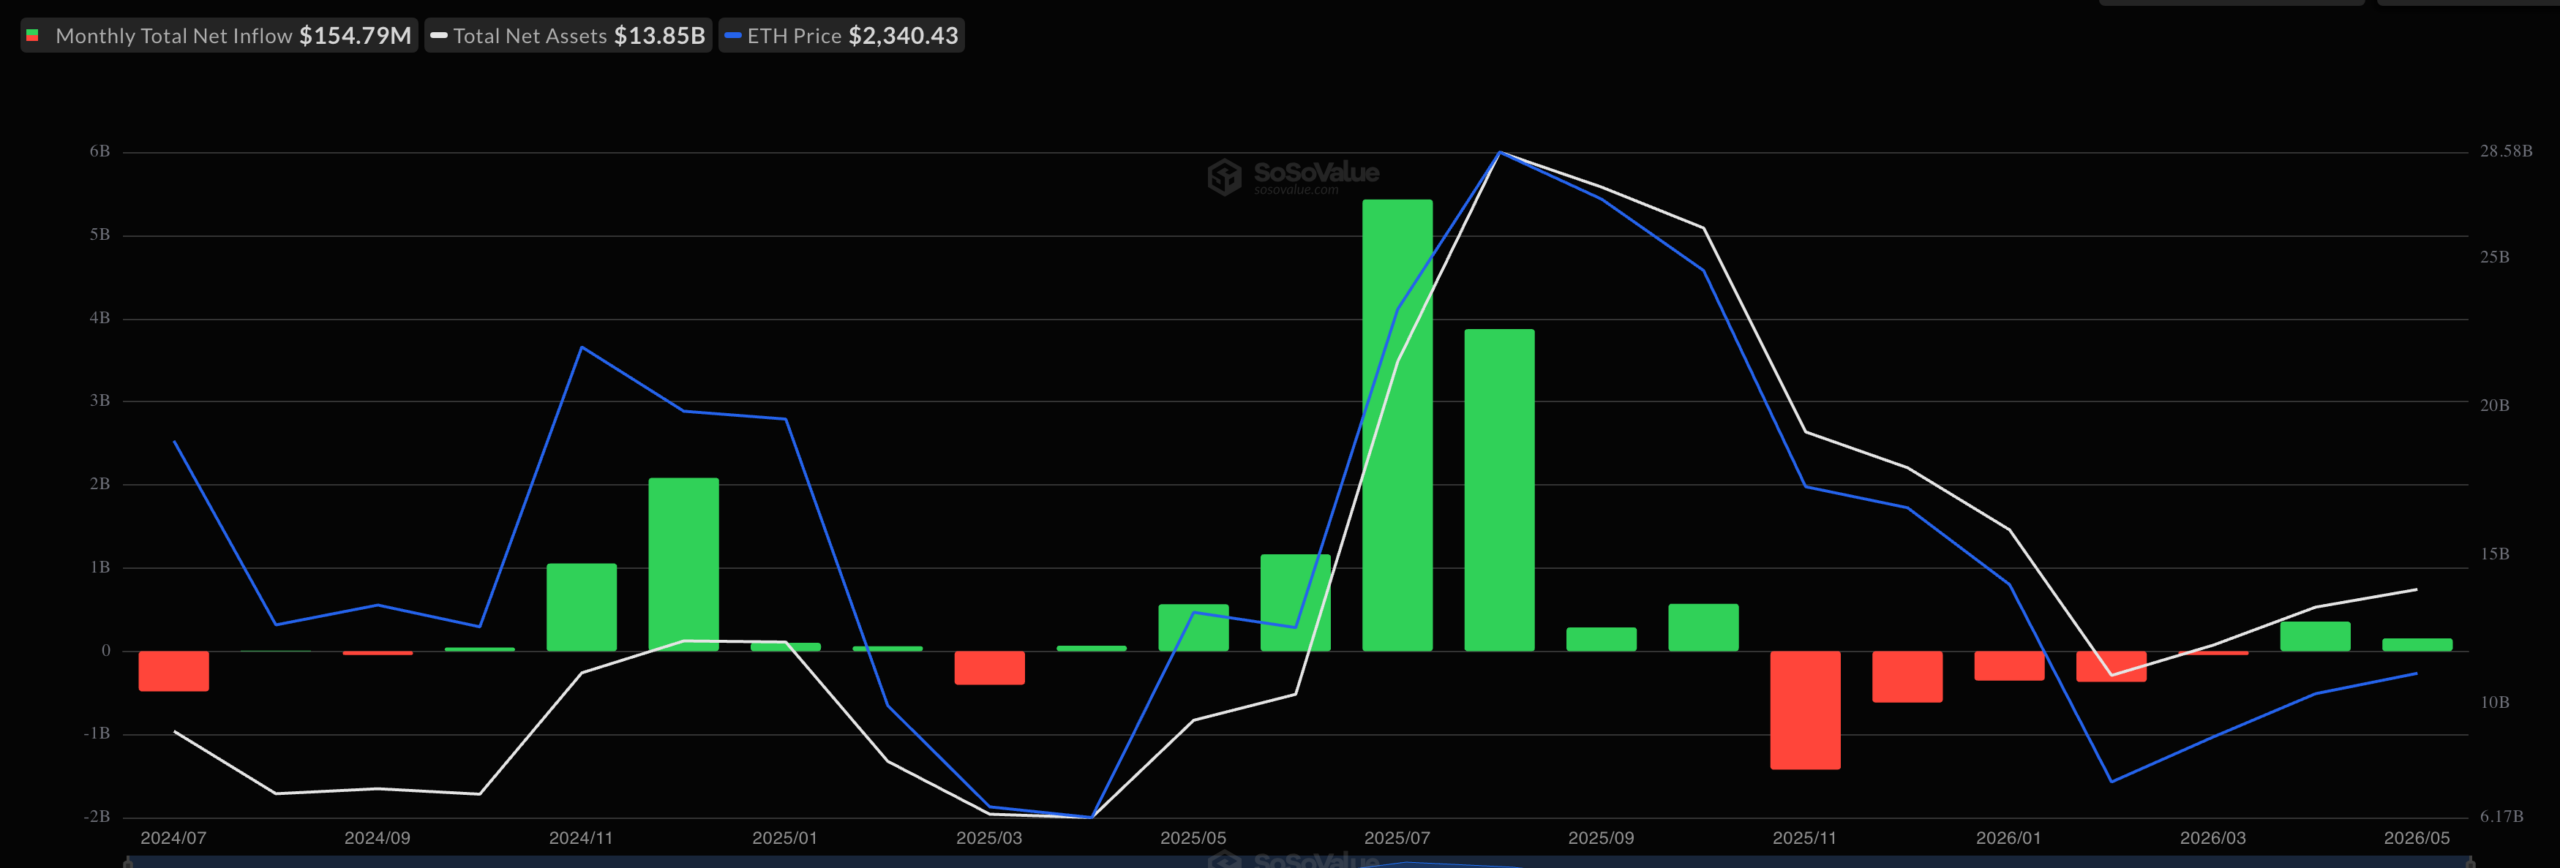Click the December 2025 red outflow bar

click(1908, 677)
